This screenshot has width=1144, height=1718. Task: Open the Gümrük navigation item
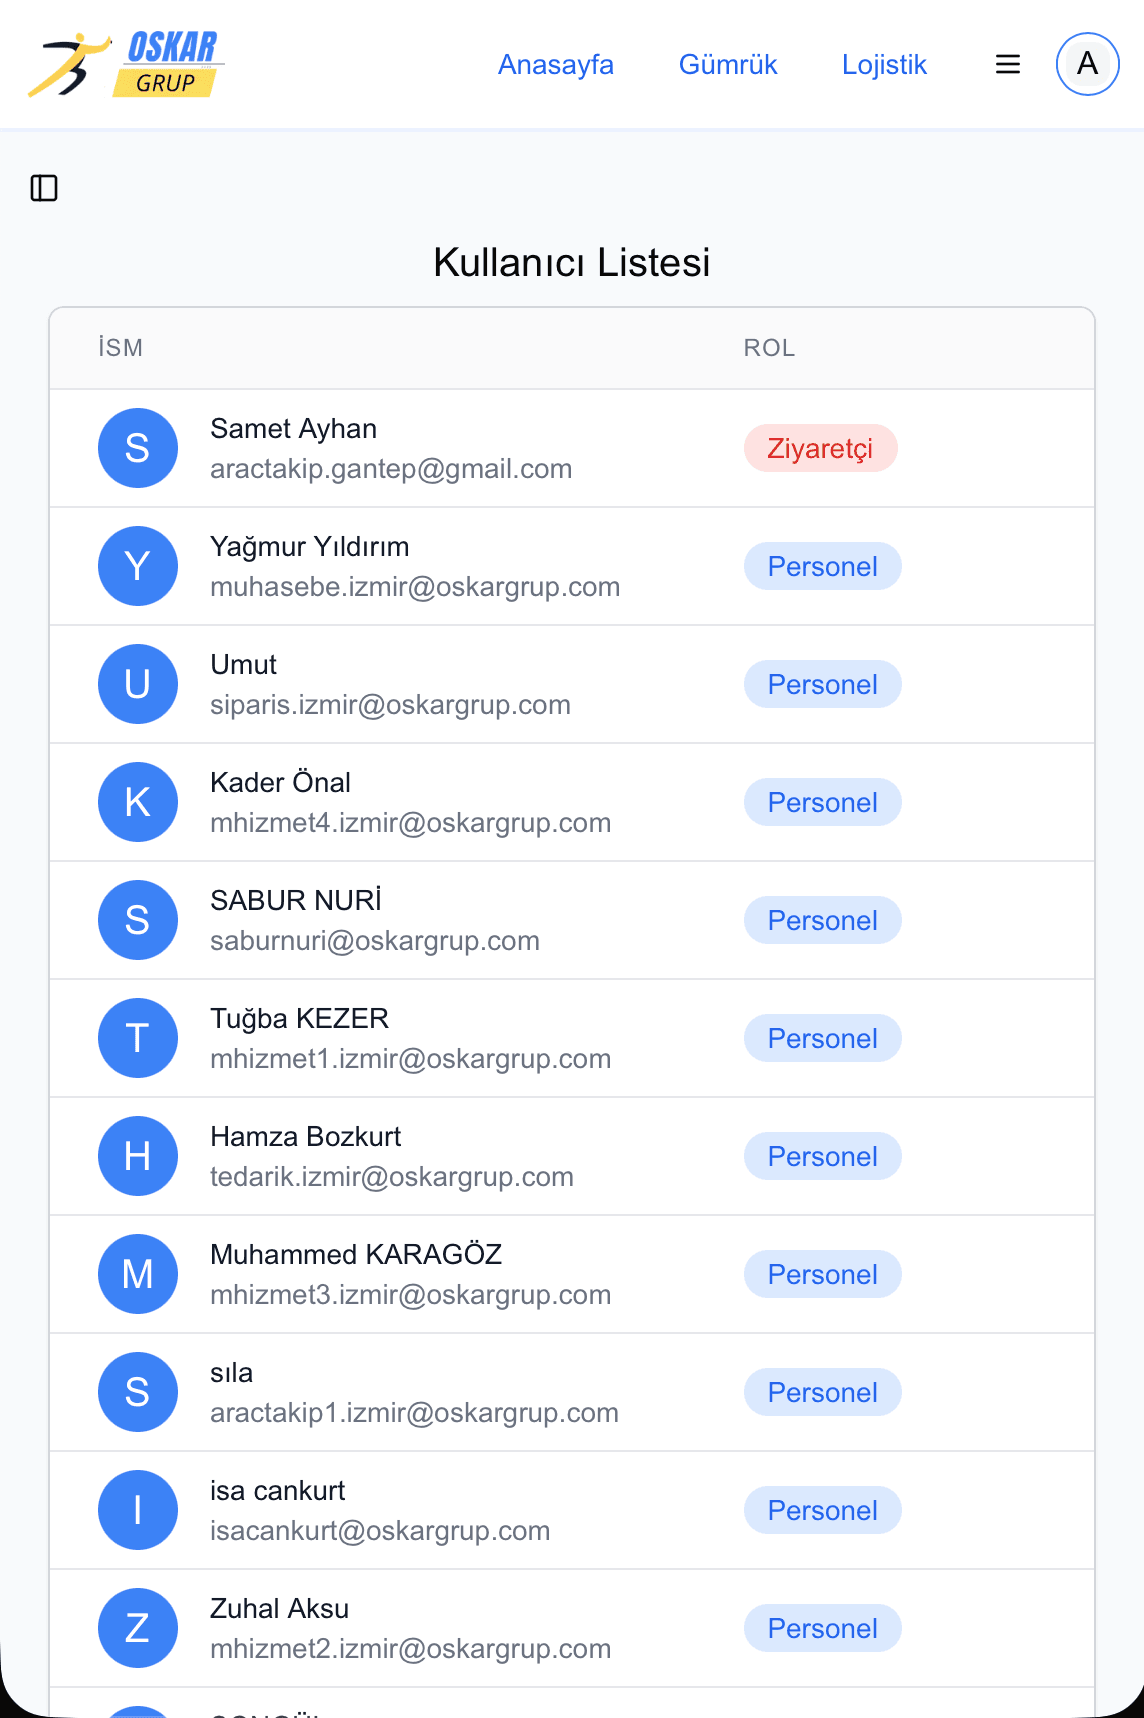(728, 64)
